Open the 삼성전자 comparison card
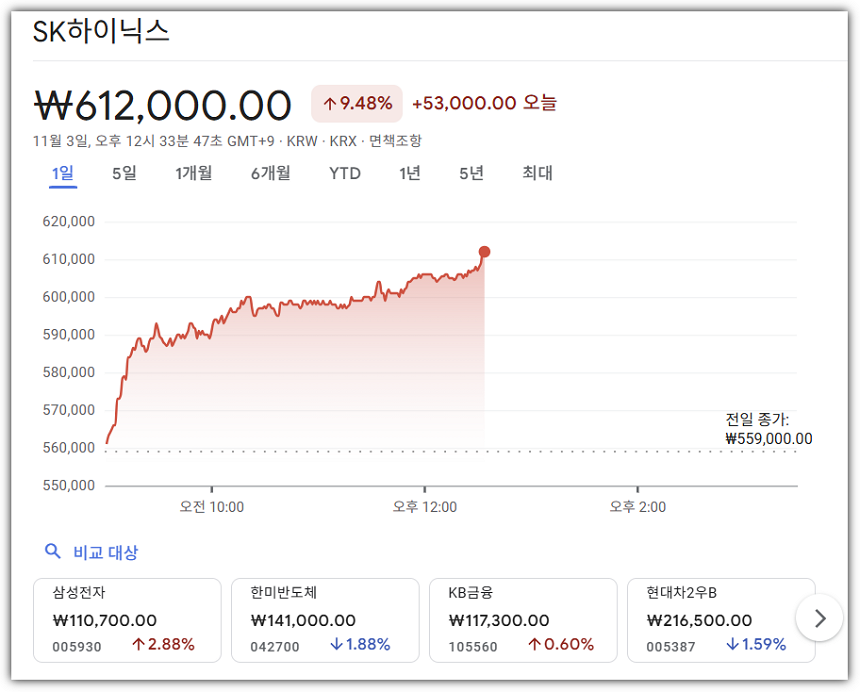 tap(127, 618)
